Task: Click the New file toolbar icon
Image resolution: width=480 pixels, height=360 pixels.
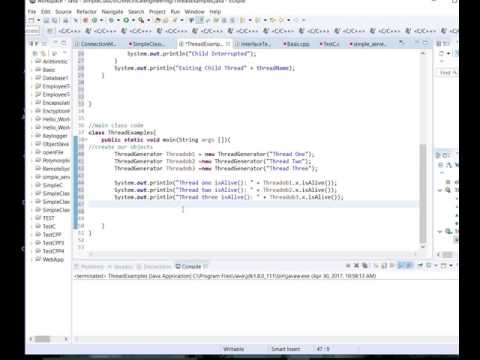Action: (x=32, y=20)
